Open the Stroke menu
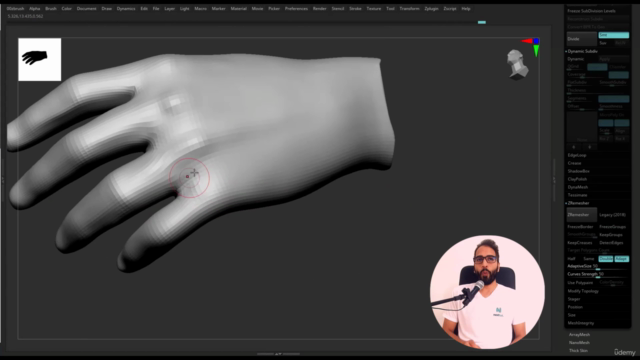The height and width of the screenshot is (360, 640). [x=355, y=9]
